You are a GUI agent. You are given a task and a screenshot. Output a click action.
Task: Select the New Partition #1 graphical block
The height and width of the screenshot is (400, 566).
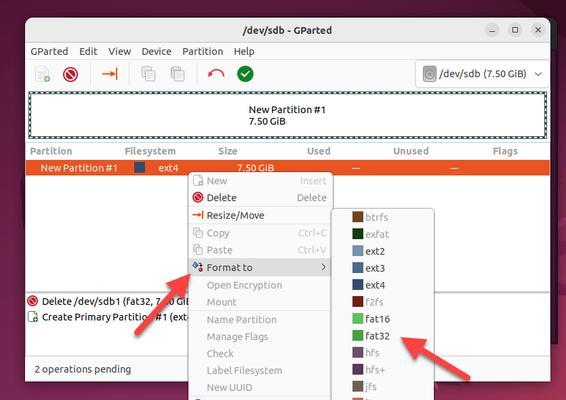[x=288, y=115]
